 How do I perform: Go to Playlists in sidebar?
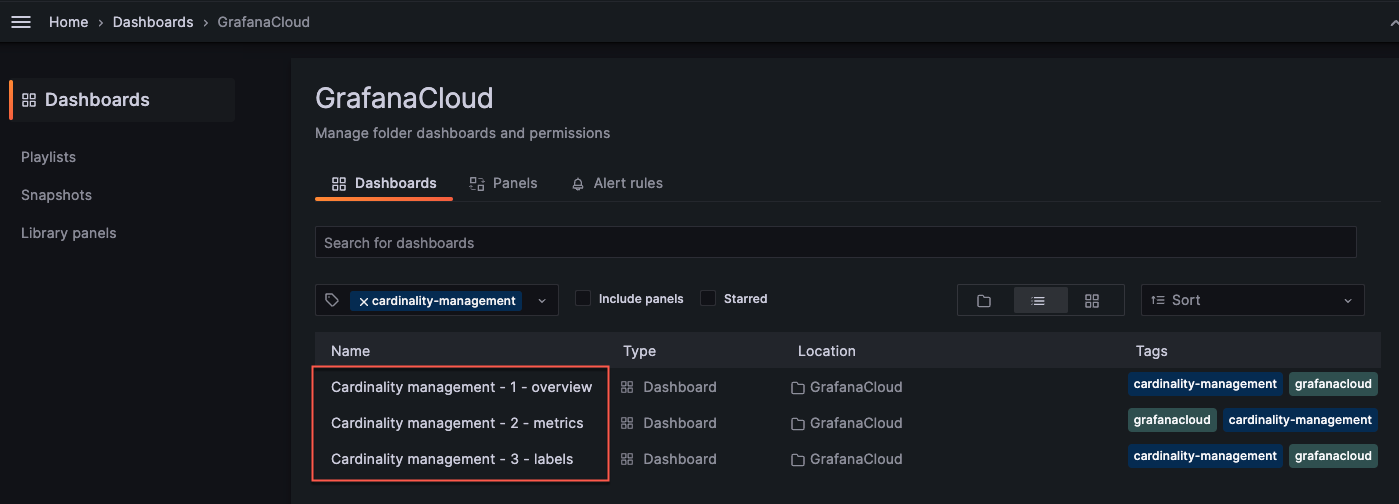(48, 157)
